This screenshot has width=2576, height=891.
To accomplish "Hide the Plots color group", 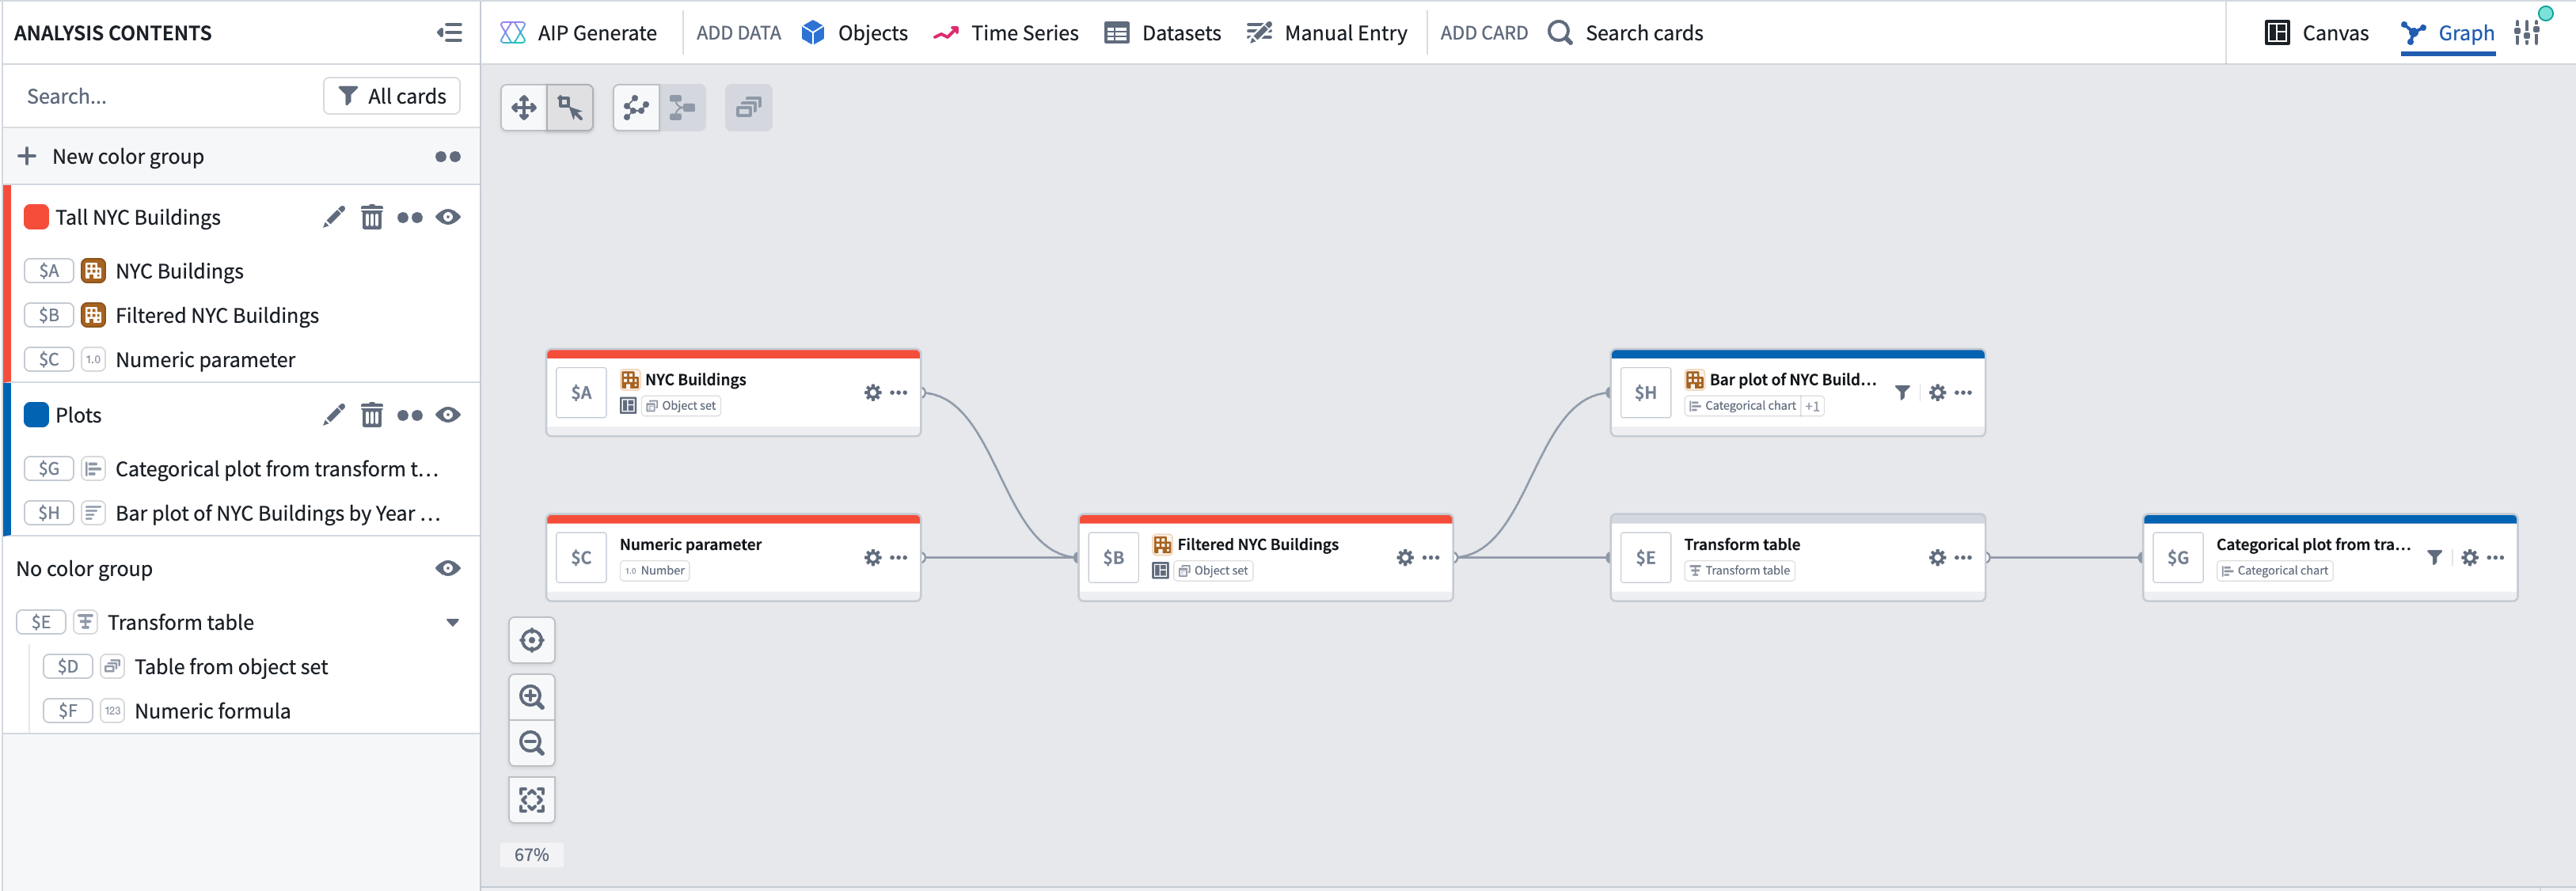I will point(448,414).
